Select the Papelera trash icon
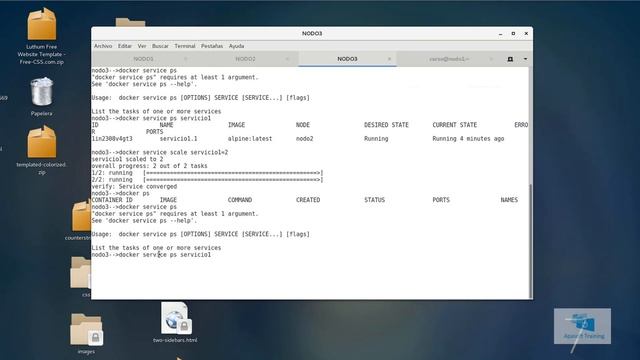This screenshot has height=360, width=640. (42, 96)
